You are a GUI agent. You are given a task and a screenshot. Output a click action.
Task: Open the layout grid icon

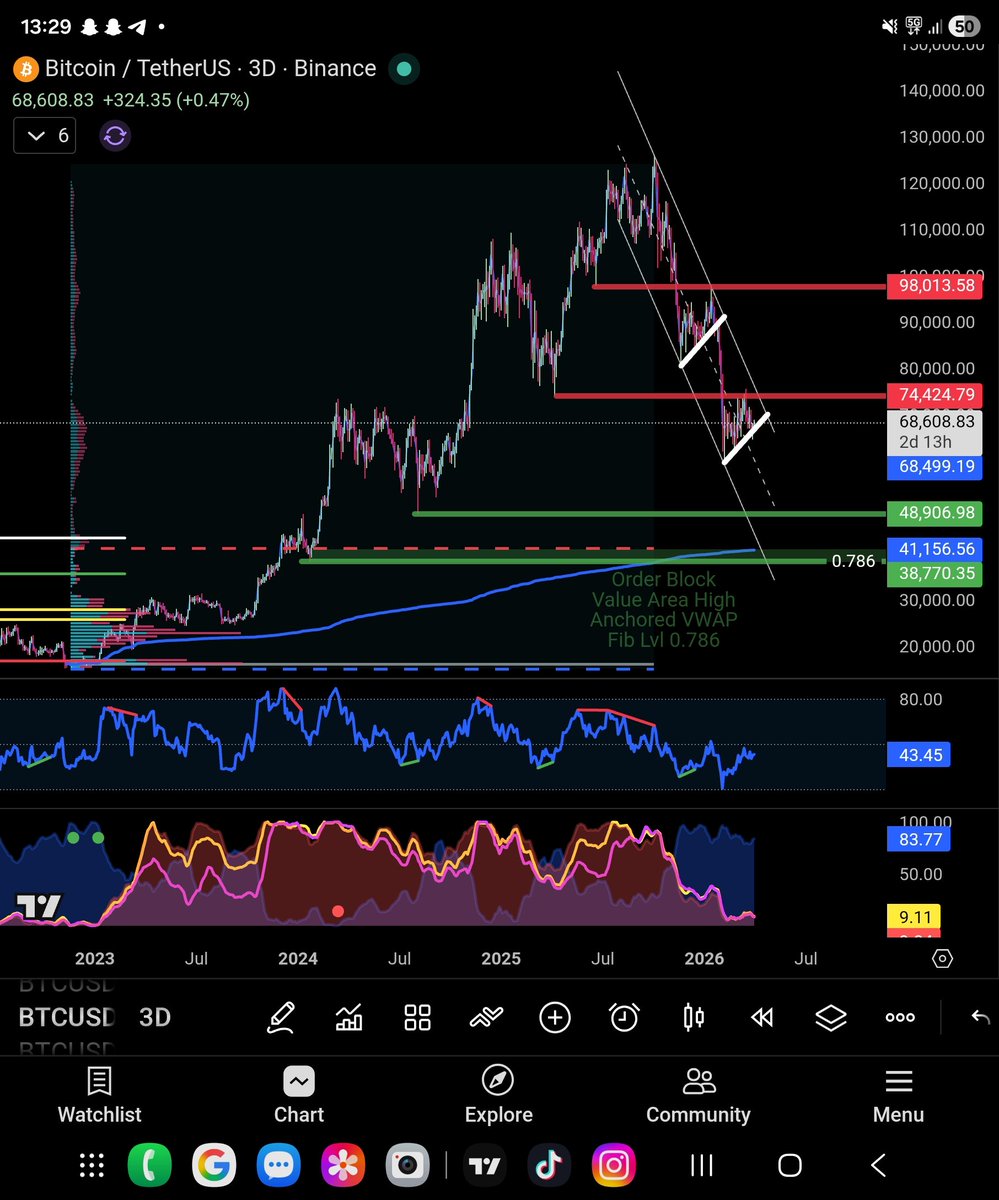pyautogui.click(x=417, y=1018)
